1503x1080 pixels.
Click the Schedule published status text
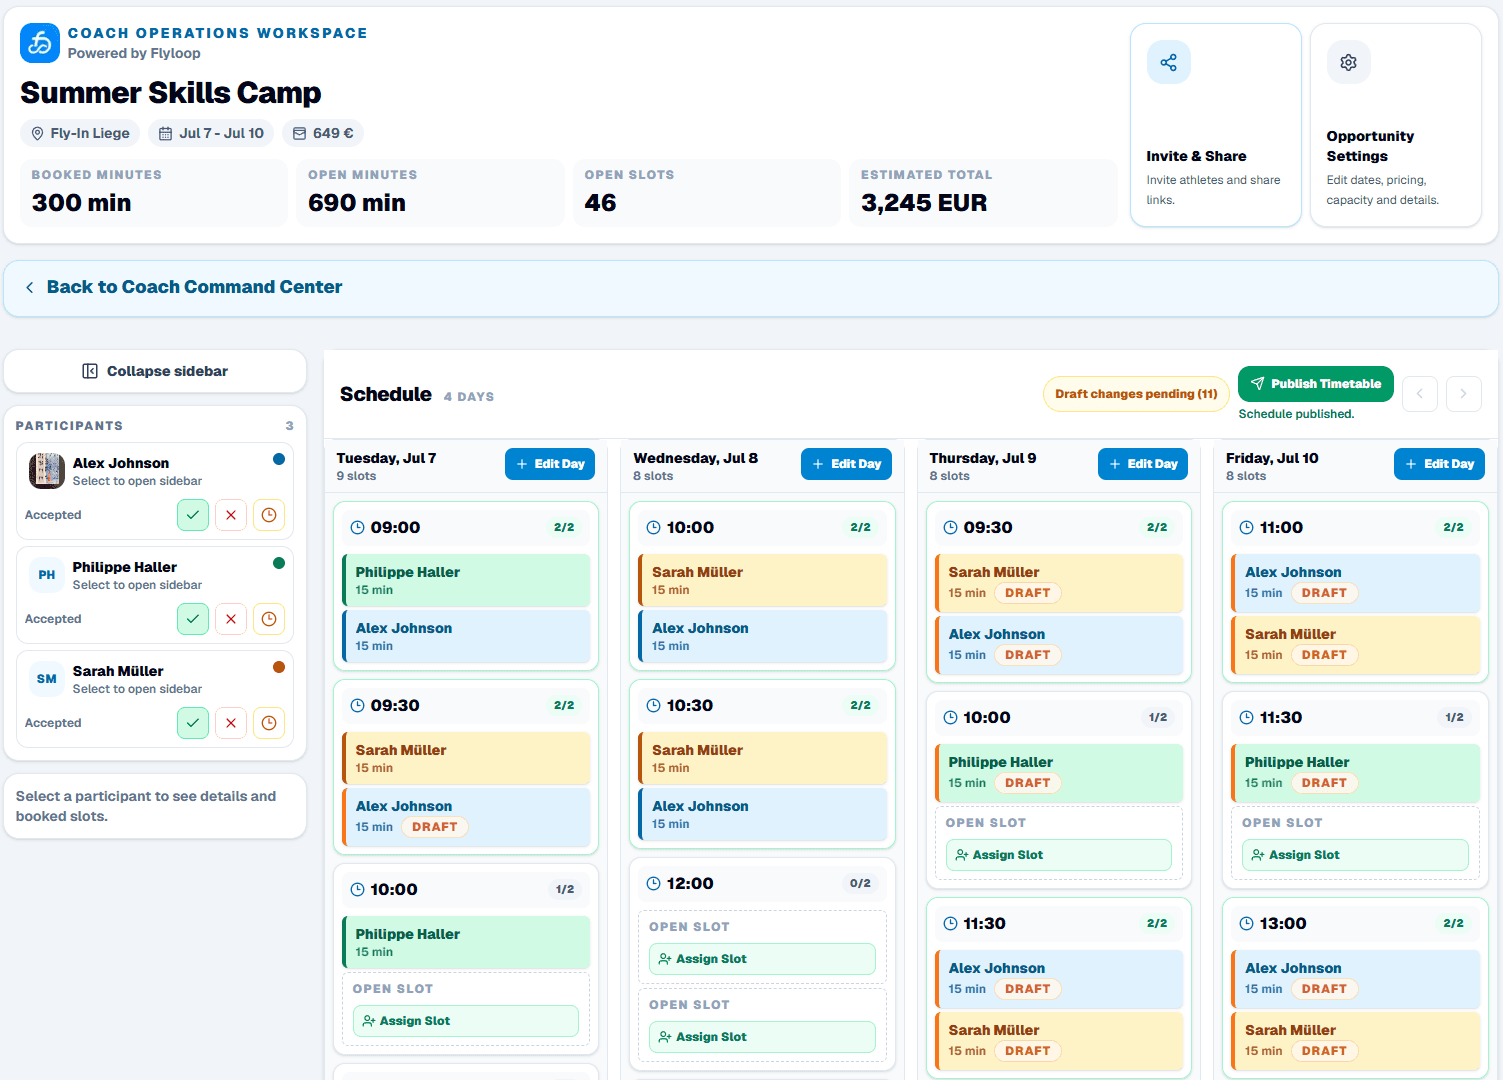point(1296,414)
